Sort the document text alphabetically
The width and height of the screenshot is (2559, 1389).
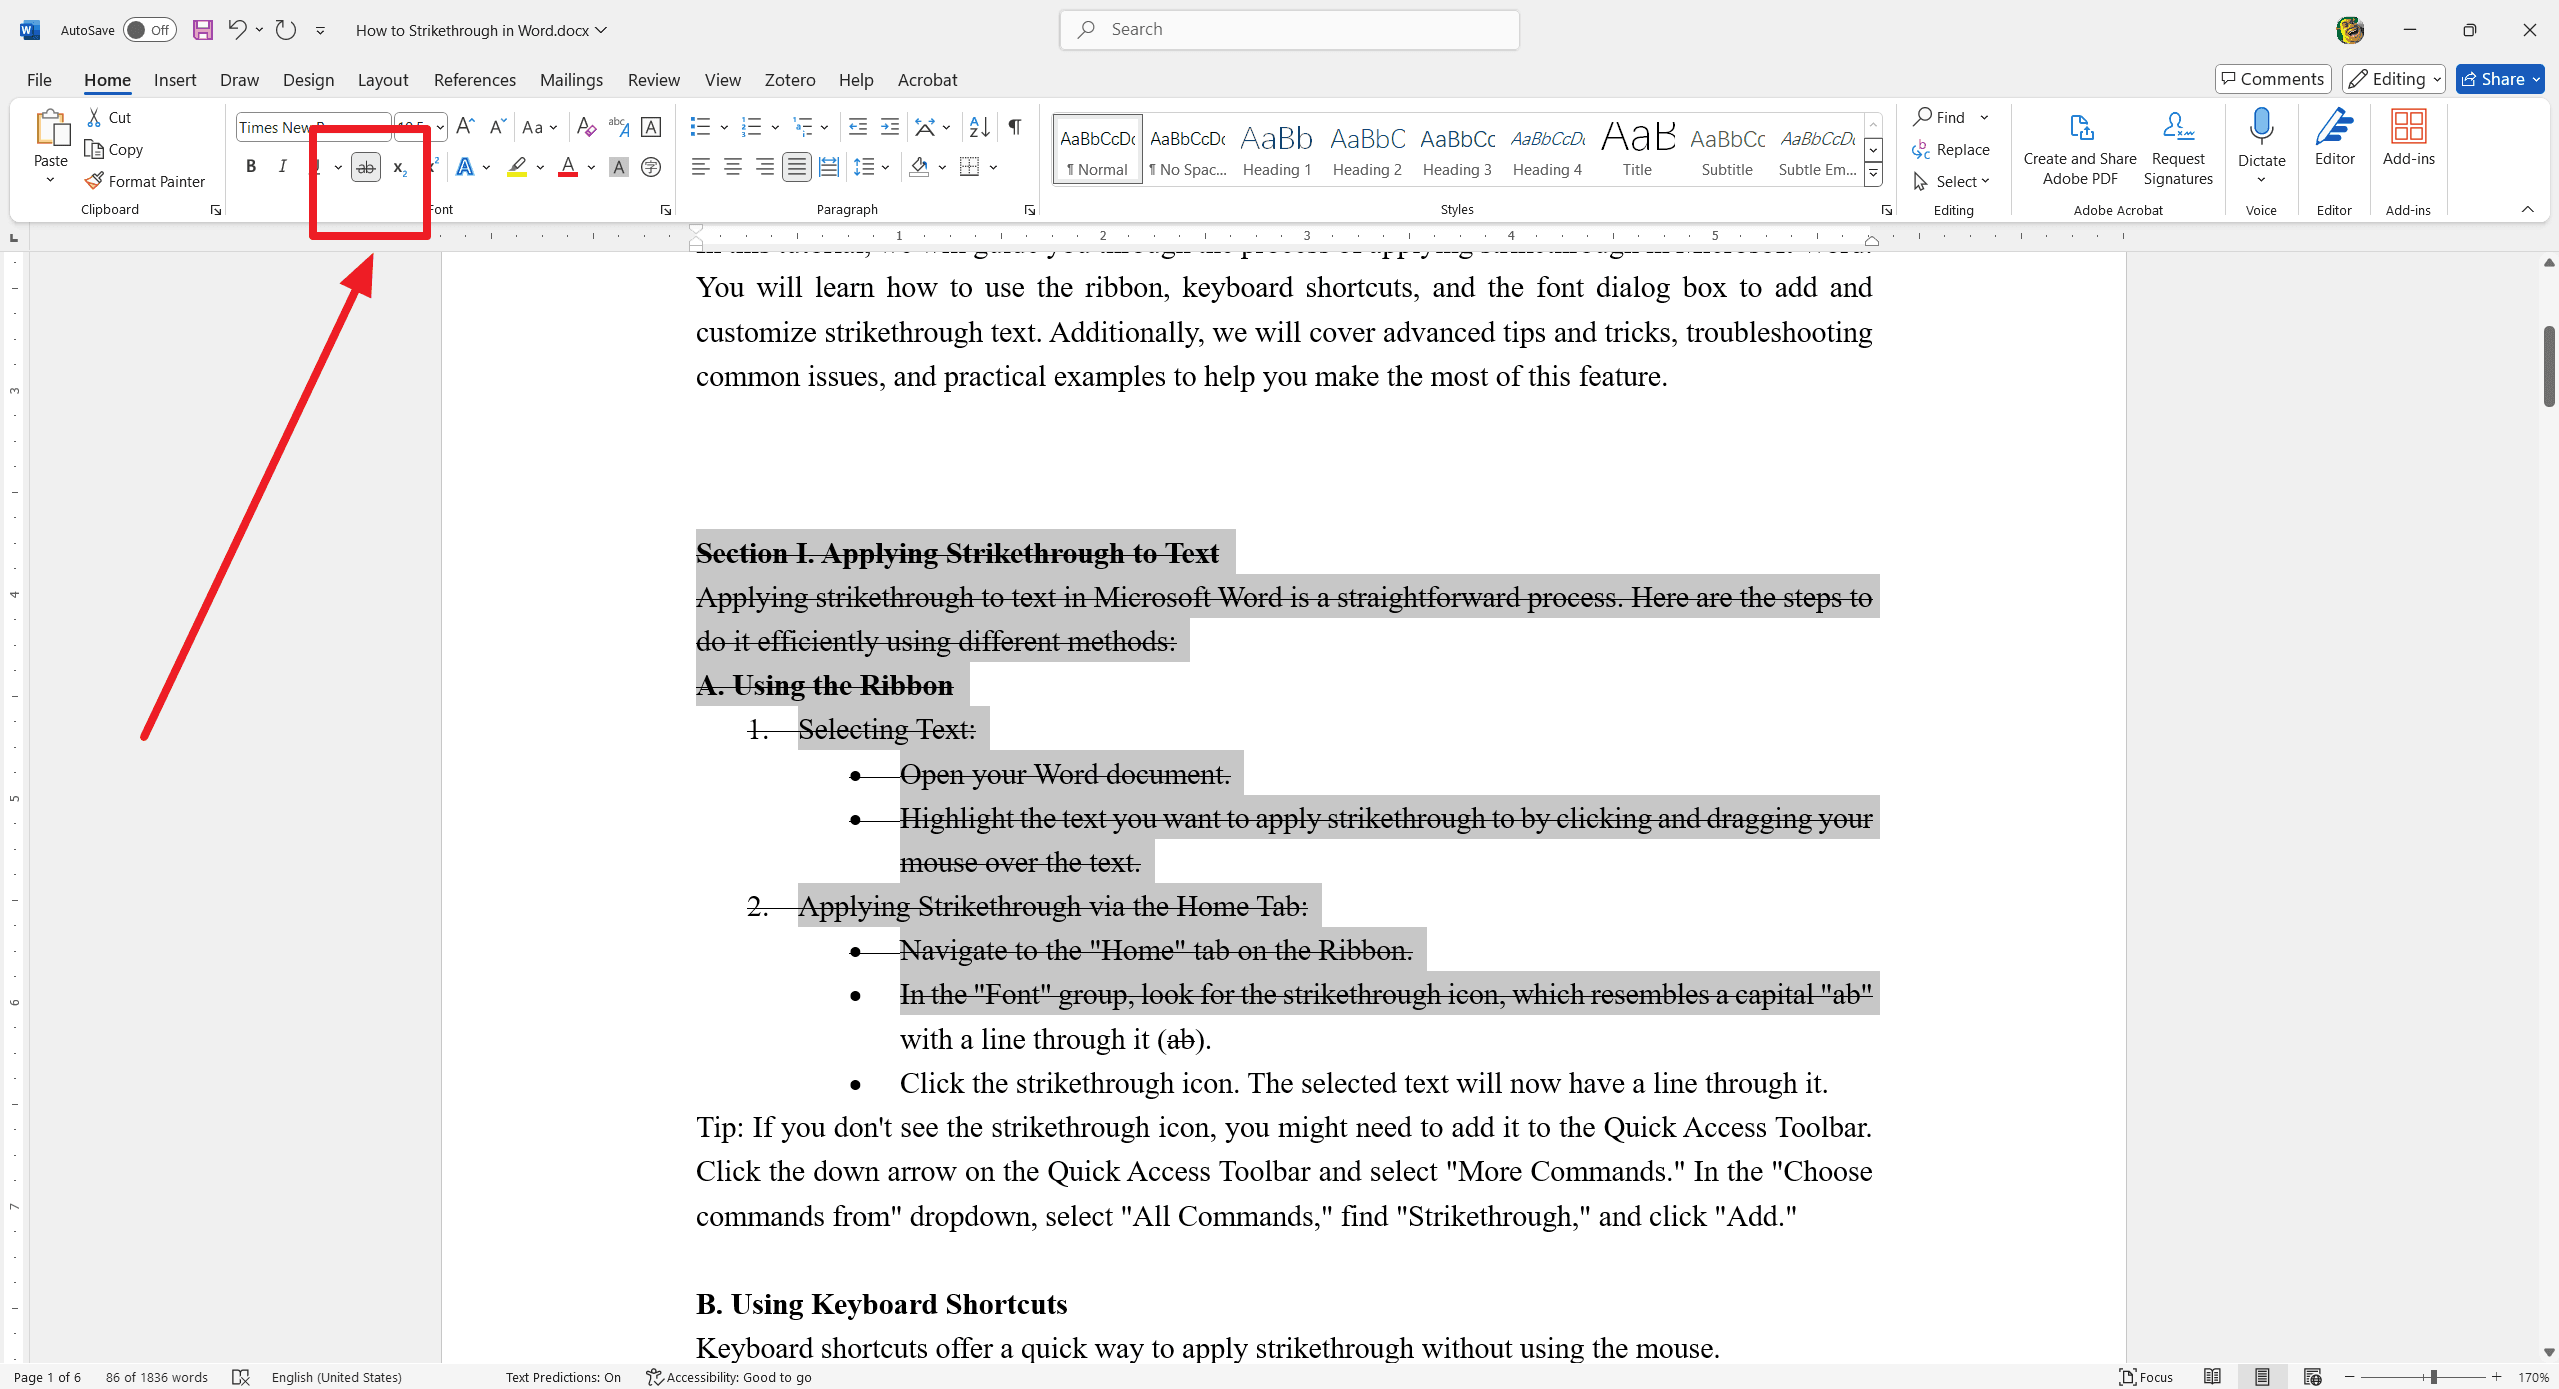click(977, 126)
